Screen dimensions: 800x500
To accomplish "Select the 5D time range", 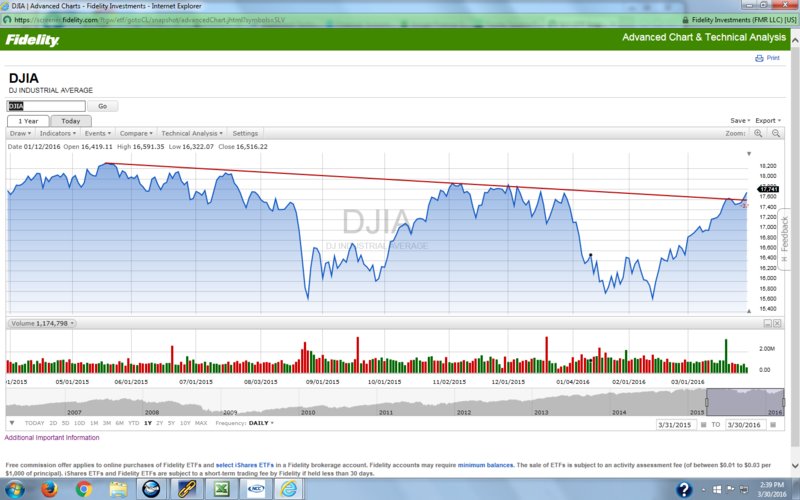I will (x=65, y=423).
